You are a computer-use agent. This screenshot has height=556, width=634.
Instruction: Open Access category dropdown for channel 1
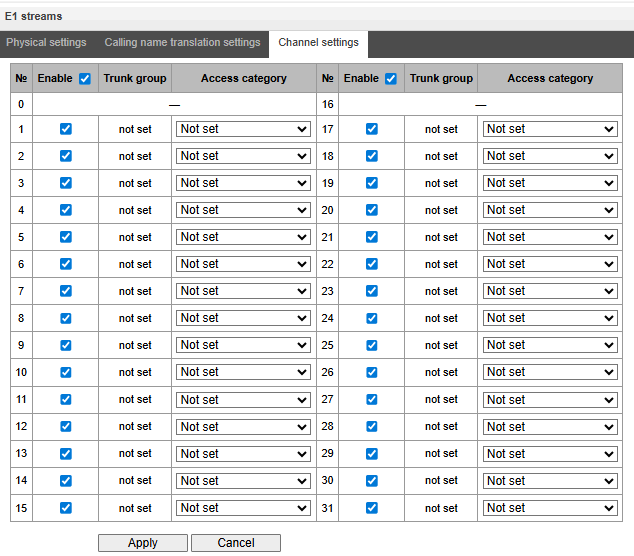click(244, 129)
